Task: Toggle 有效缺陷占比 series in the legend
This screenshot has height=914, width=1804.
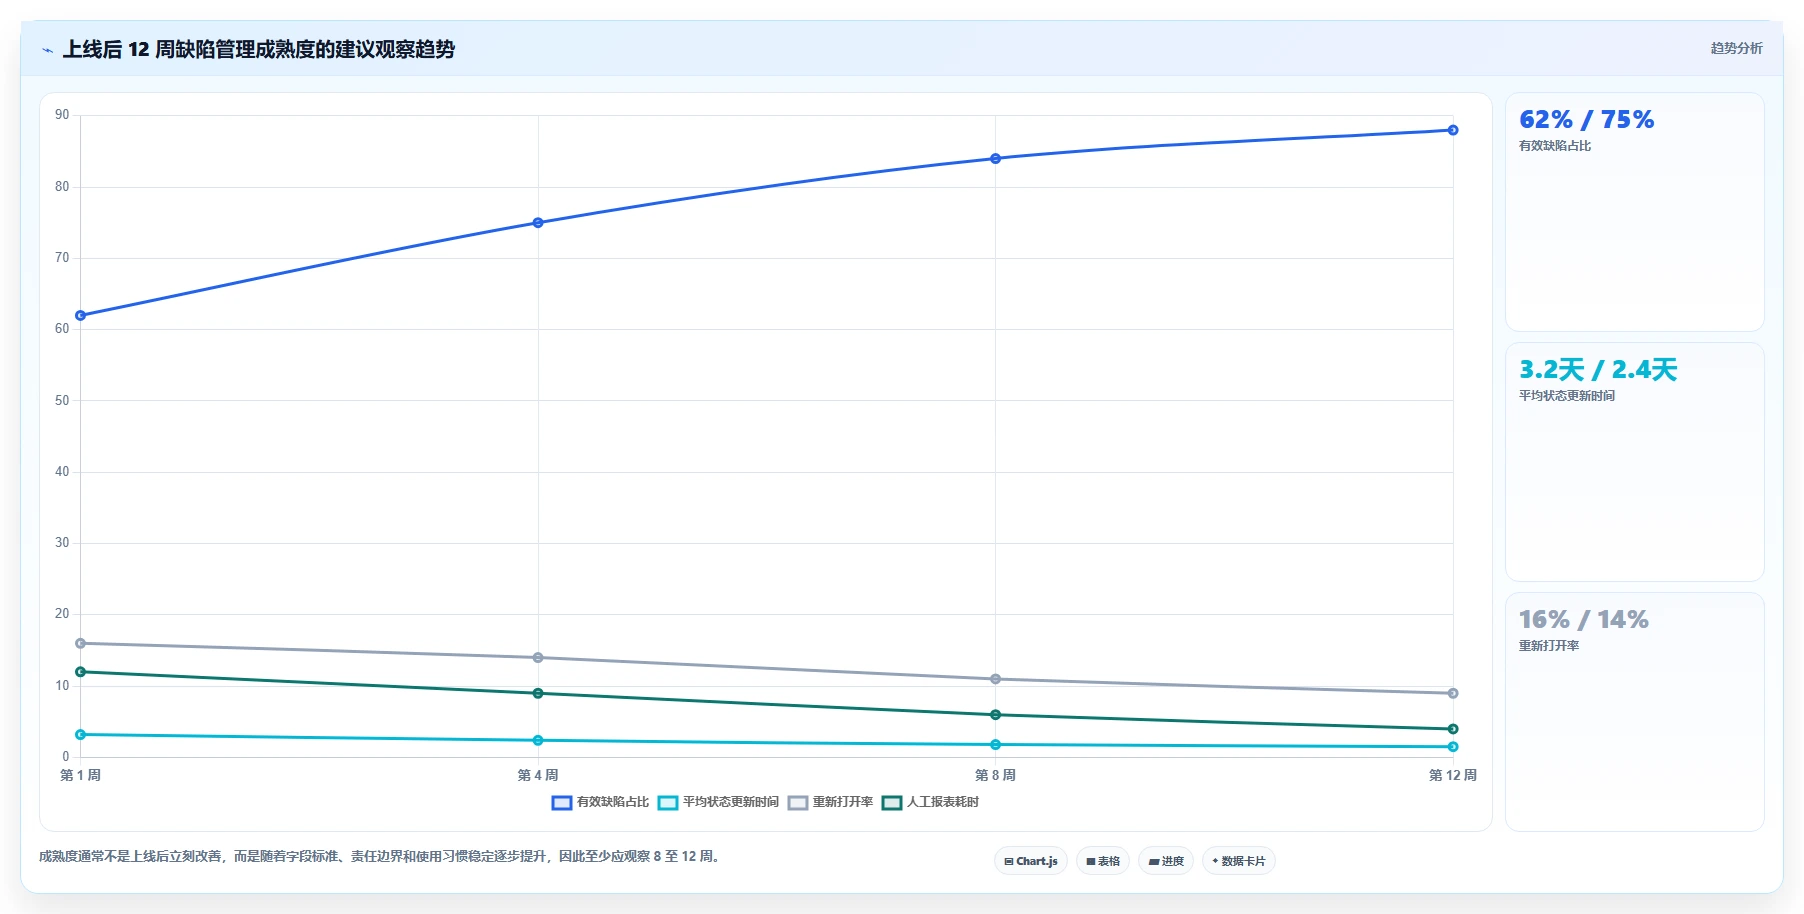Action: click(x=600, y=802)
